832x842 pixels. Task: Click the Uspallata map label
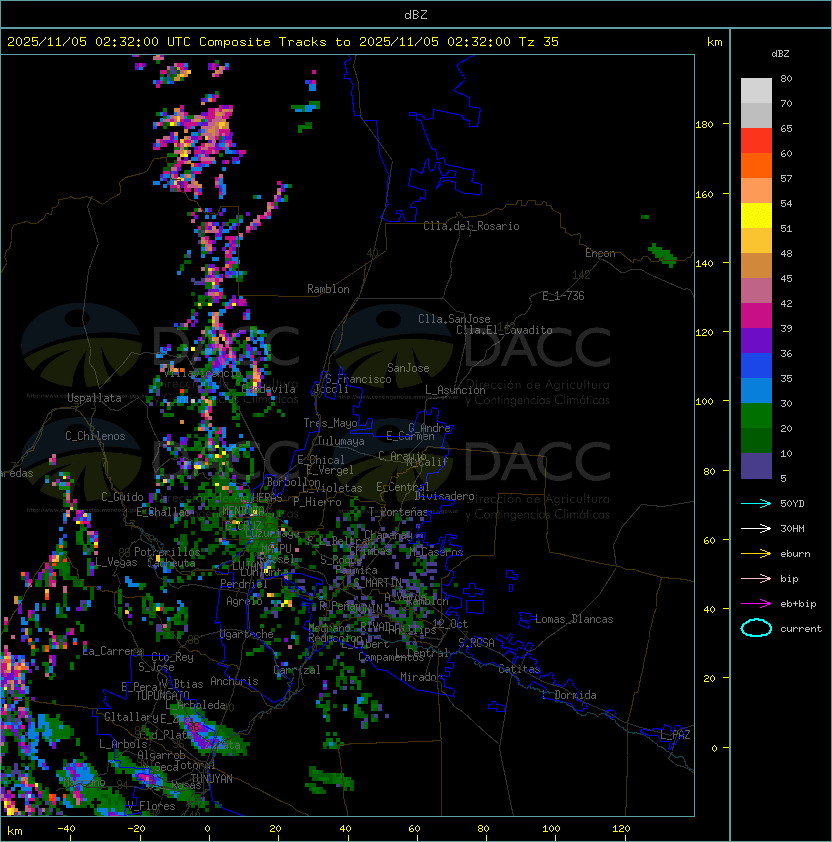coord(94,398)
